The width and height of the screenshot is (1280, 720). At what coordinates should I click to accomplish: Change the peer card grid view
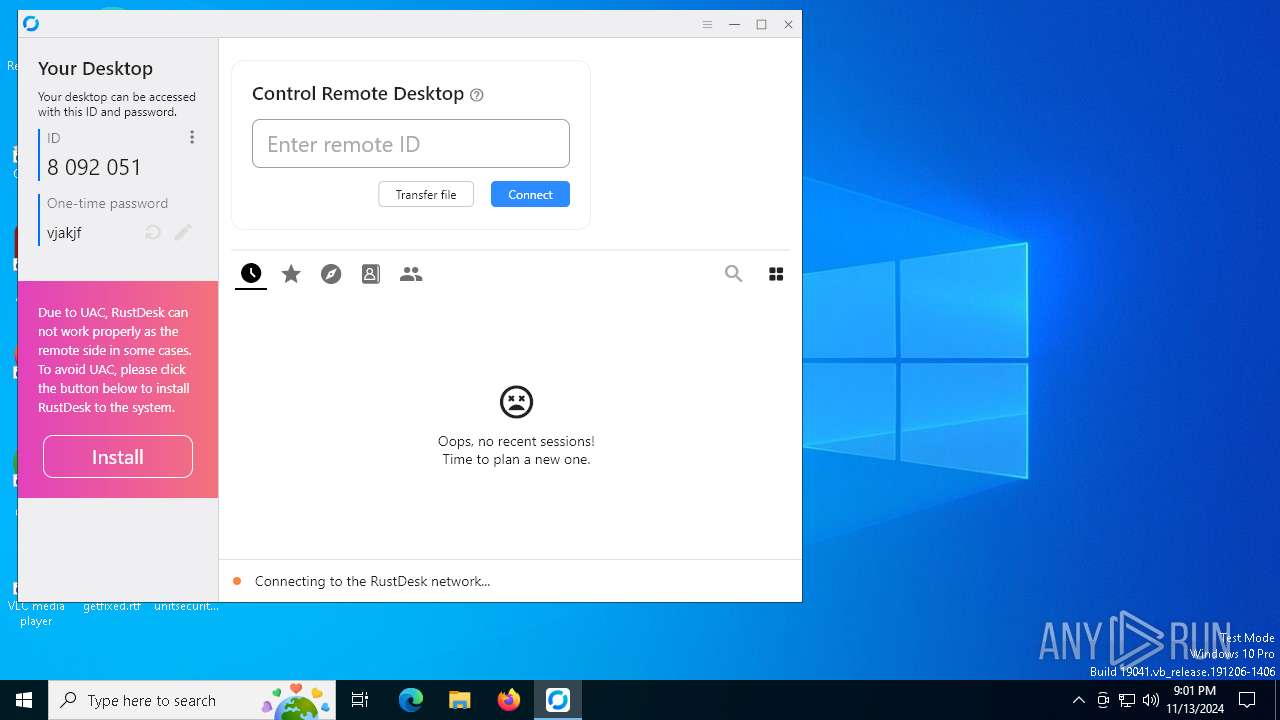pyautogui.click(x=776, y=273)
